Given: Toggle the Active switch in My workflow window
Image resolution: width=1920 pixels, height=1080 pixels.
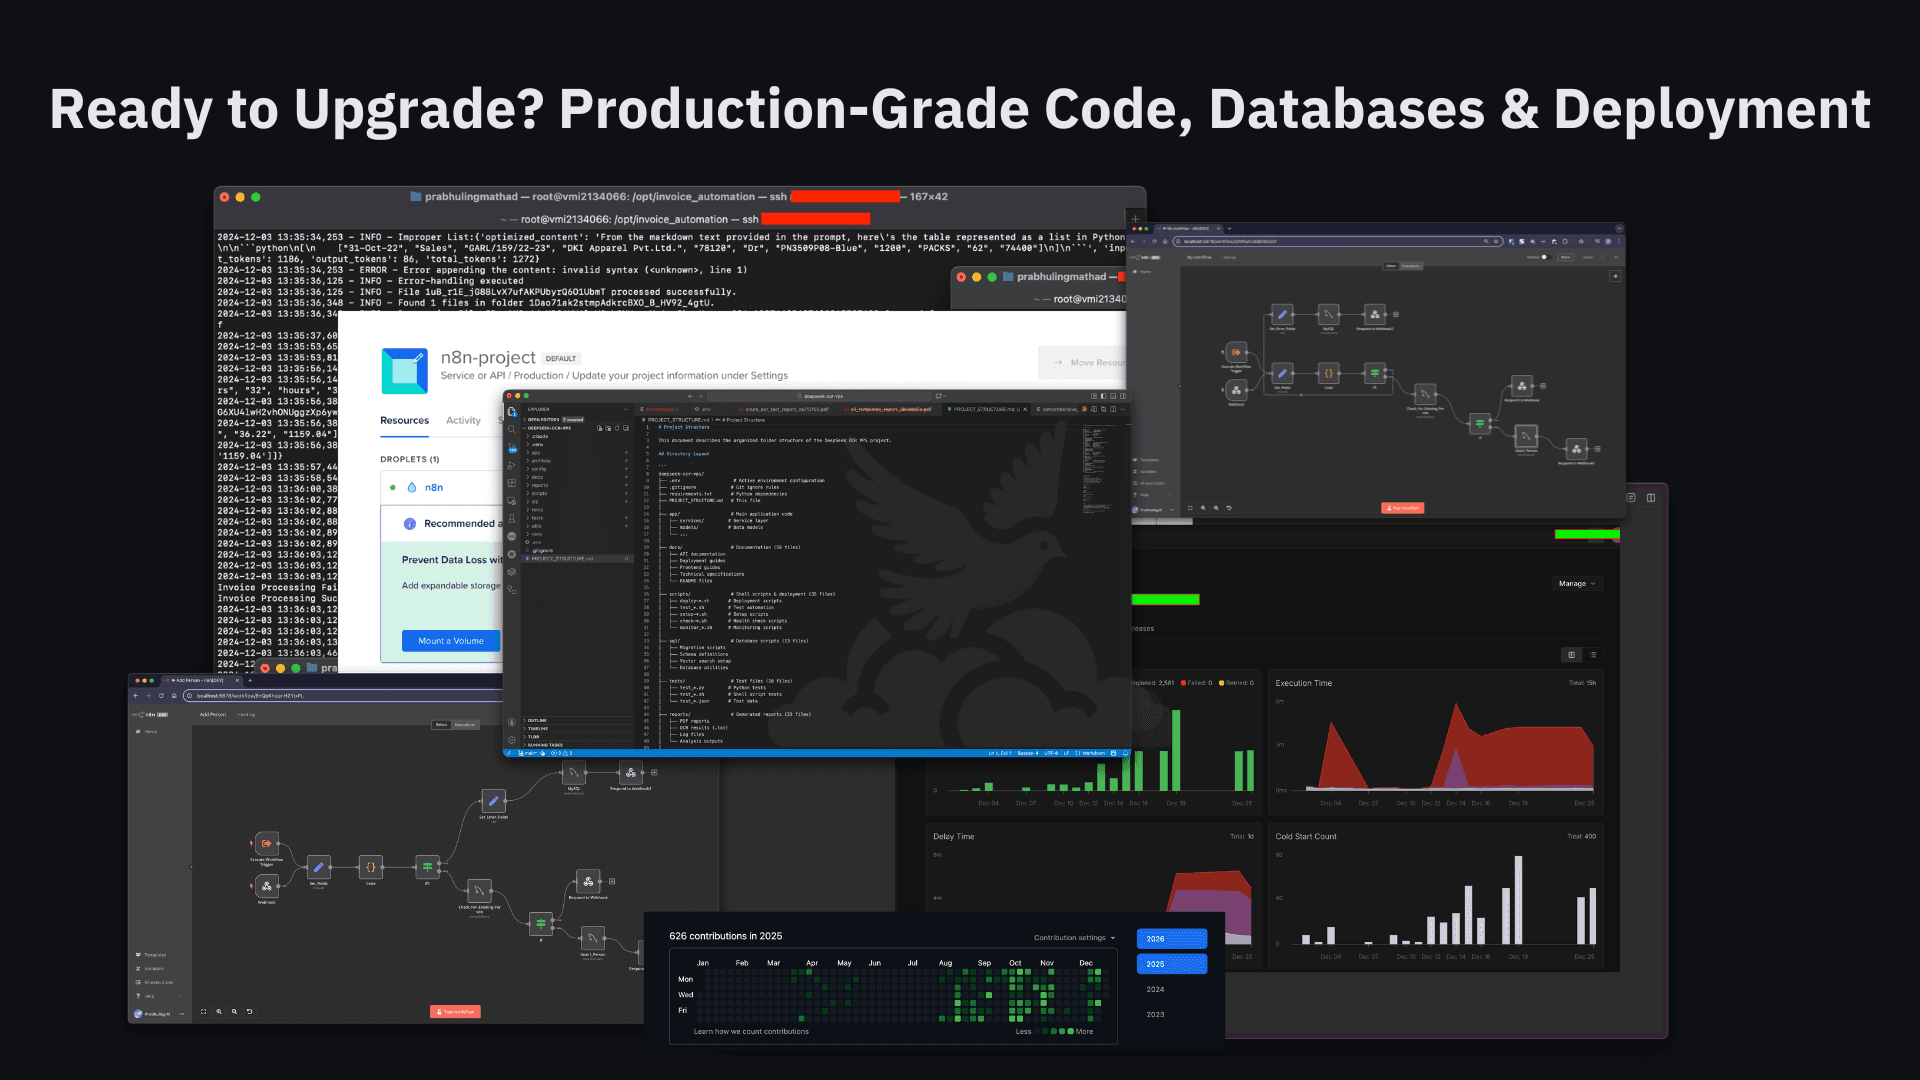Looking at the screenshot, I should (1546, 257).
